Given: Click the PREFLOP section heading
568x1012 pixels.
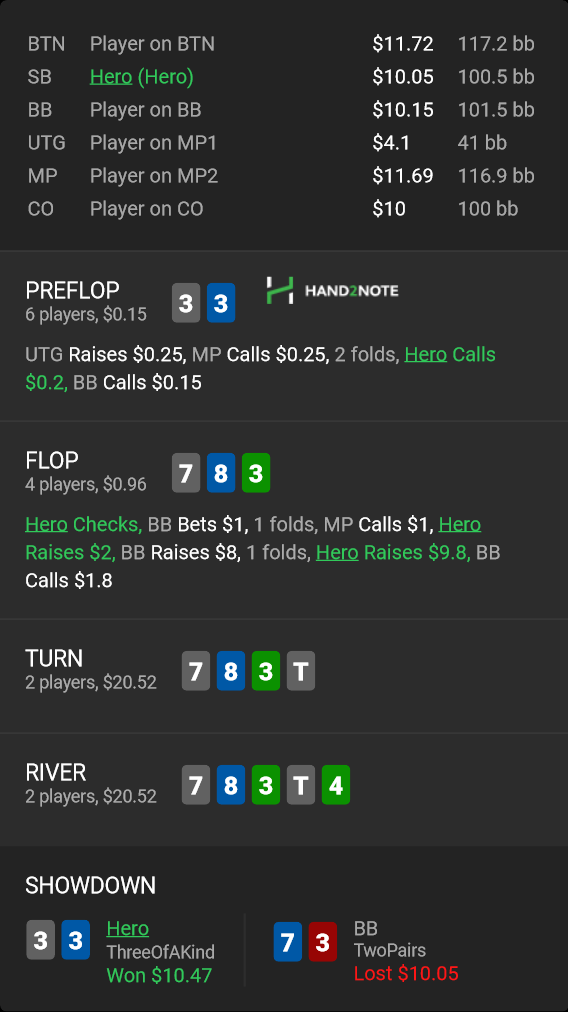Looking at the screenshot, I should 72,290.
